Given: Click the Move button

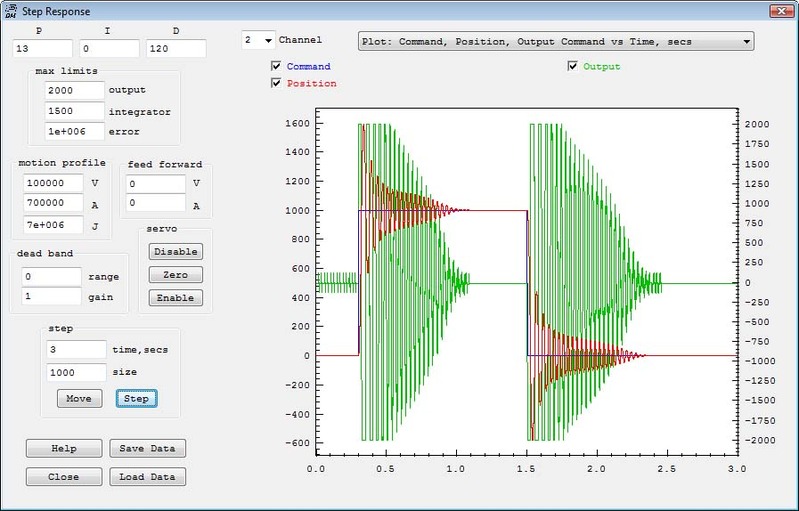Looking at the screenshot, I should pos(79,399).
